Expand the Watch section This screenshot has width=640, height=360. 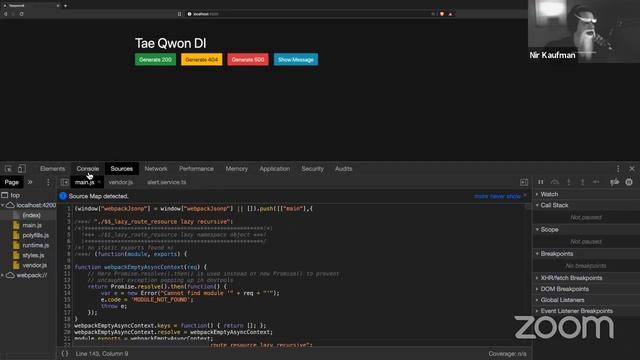[586, 194]
